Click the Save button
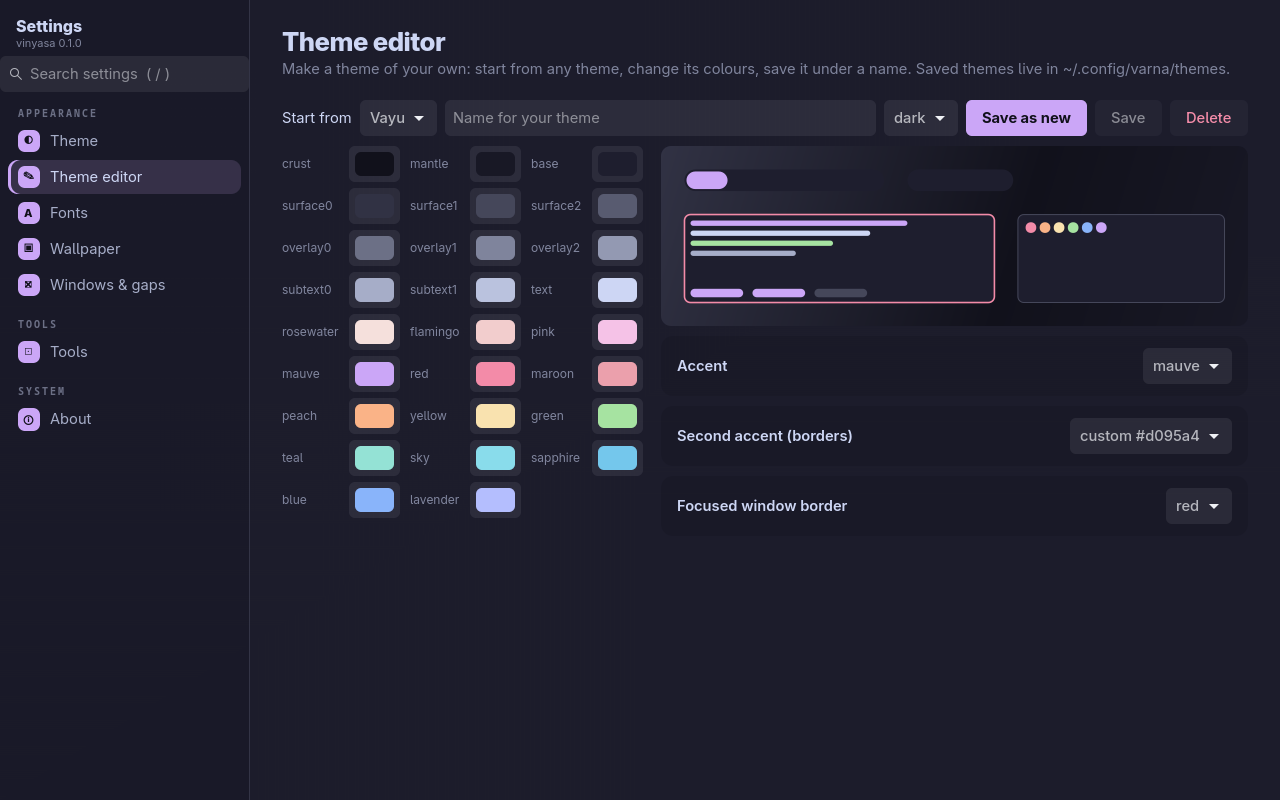This screenshot has width=1280, height=800. click(x=1128, y=118)
